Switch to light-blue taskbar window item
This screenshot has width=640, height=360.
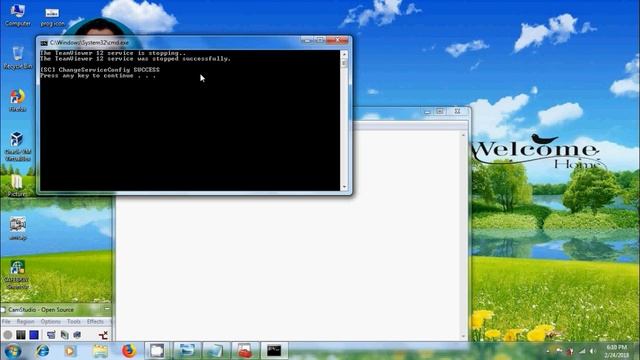point(216,351)
